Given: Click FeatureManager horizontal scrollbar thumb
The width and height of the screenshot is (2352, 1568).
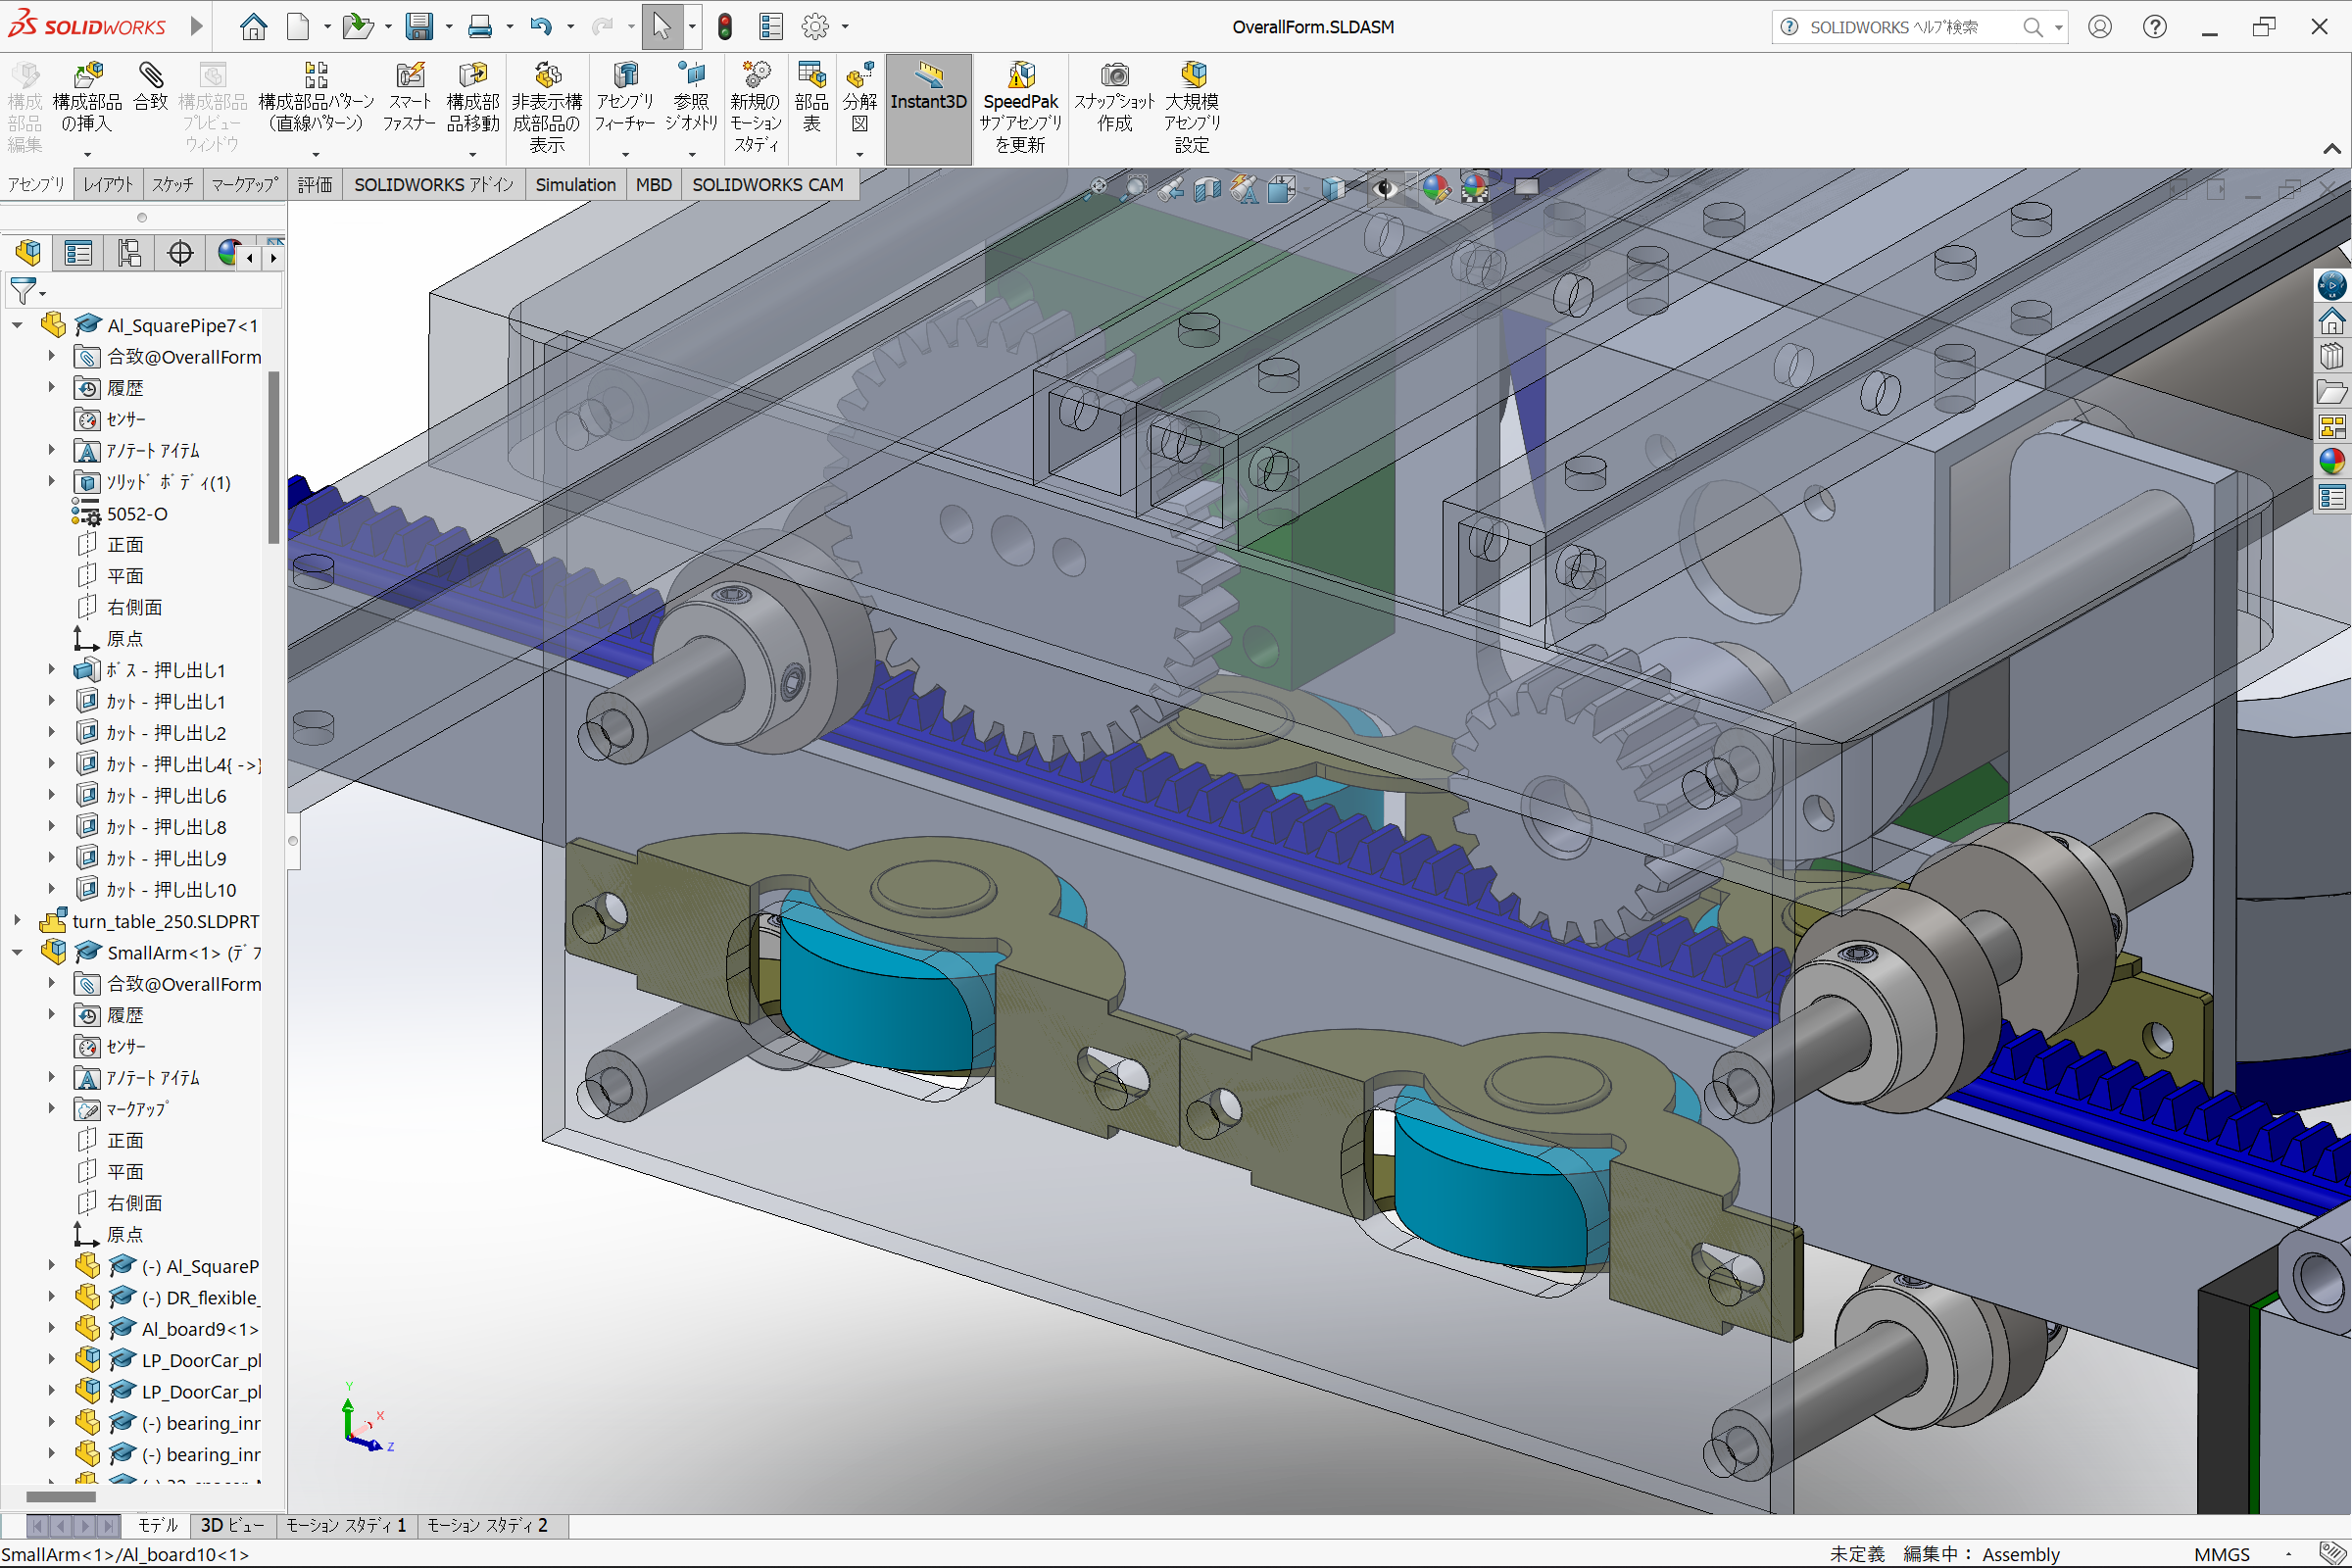Looking at the screenshot, I should (x=61, y=1497).
